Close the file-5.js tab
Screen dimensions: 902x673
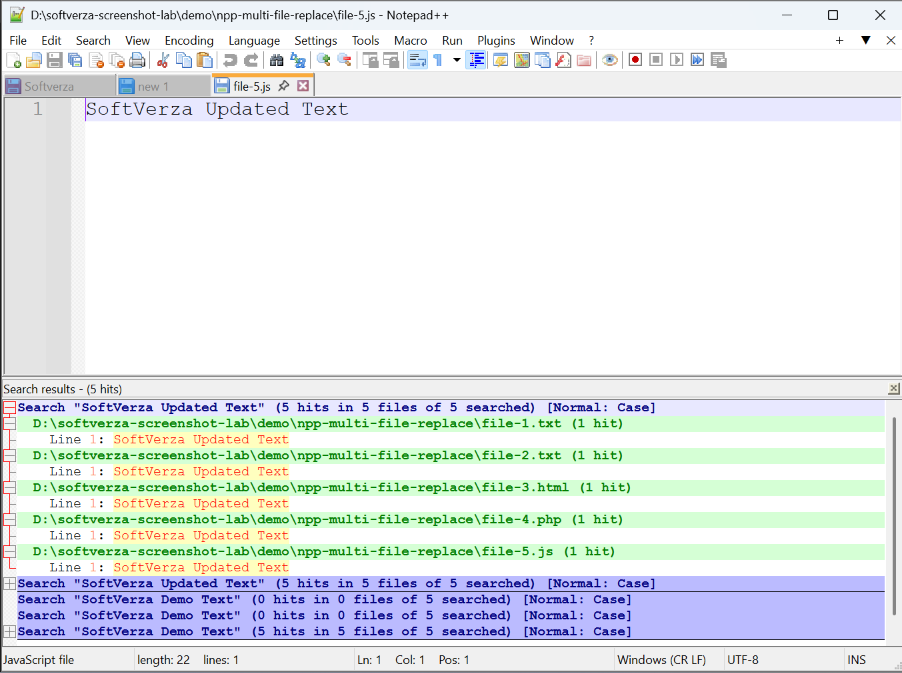coord(303,86)
